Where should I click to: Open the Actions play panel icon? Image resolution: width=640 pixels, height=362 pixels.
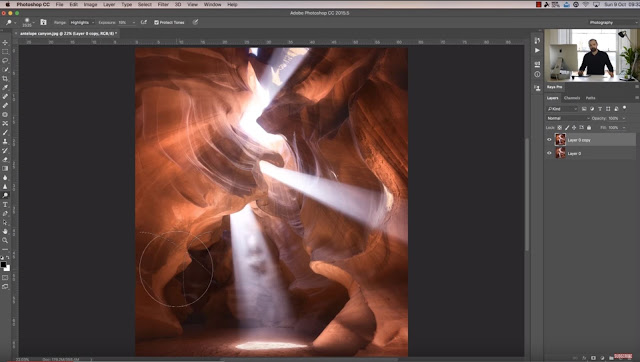pyautogui.click(x=537, y=50)
